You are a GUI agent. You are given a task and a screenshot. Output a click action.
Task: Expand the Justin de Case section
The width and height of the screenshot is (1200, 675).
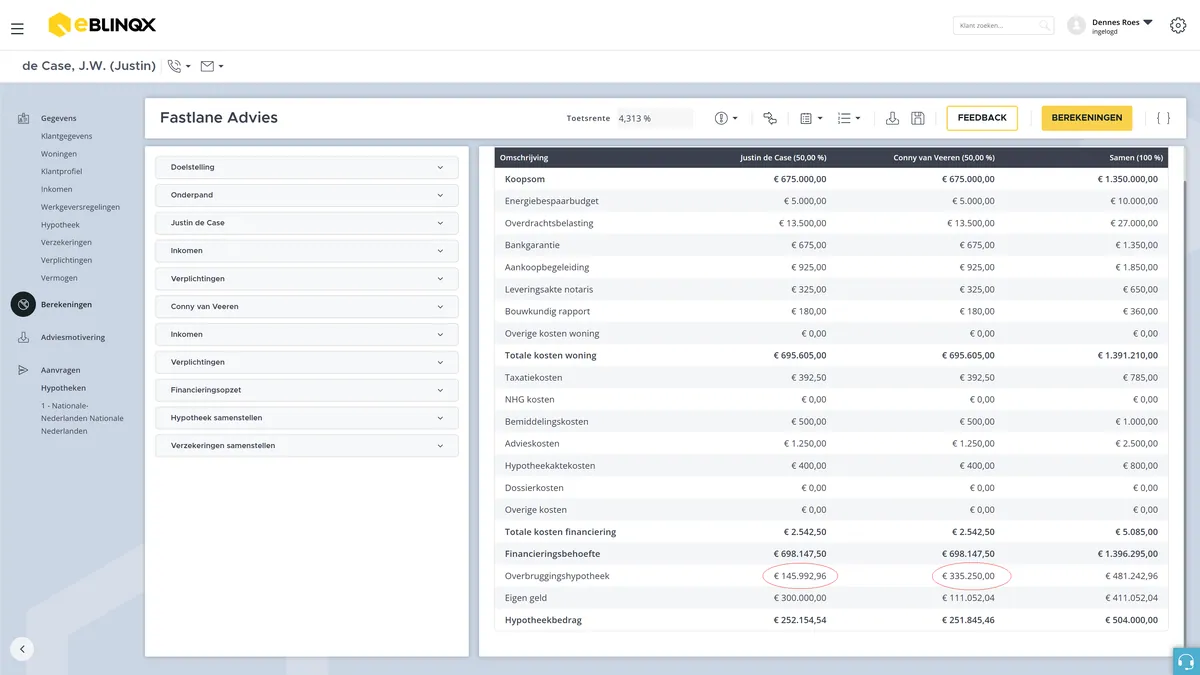coord(307,223)
